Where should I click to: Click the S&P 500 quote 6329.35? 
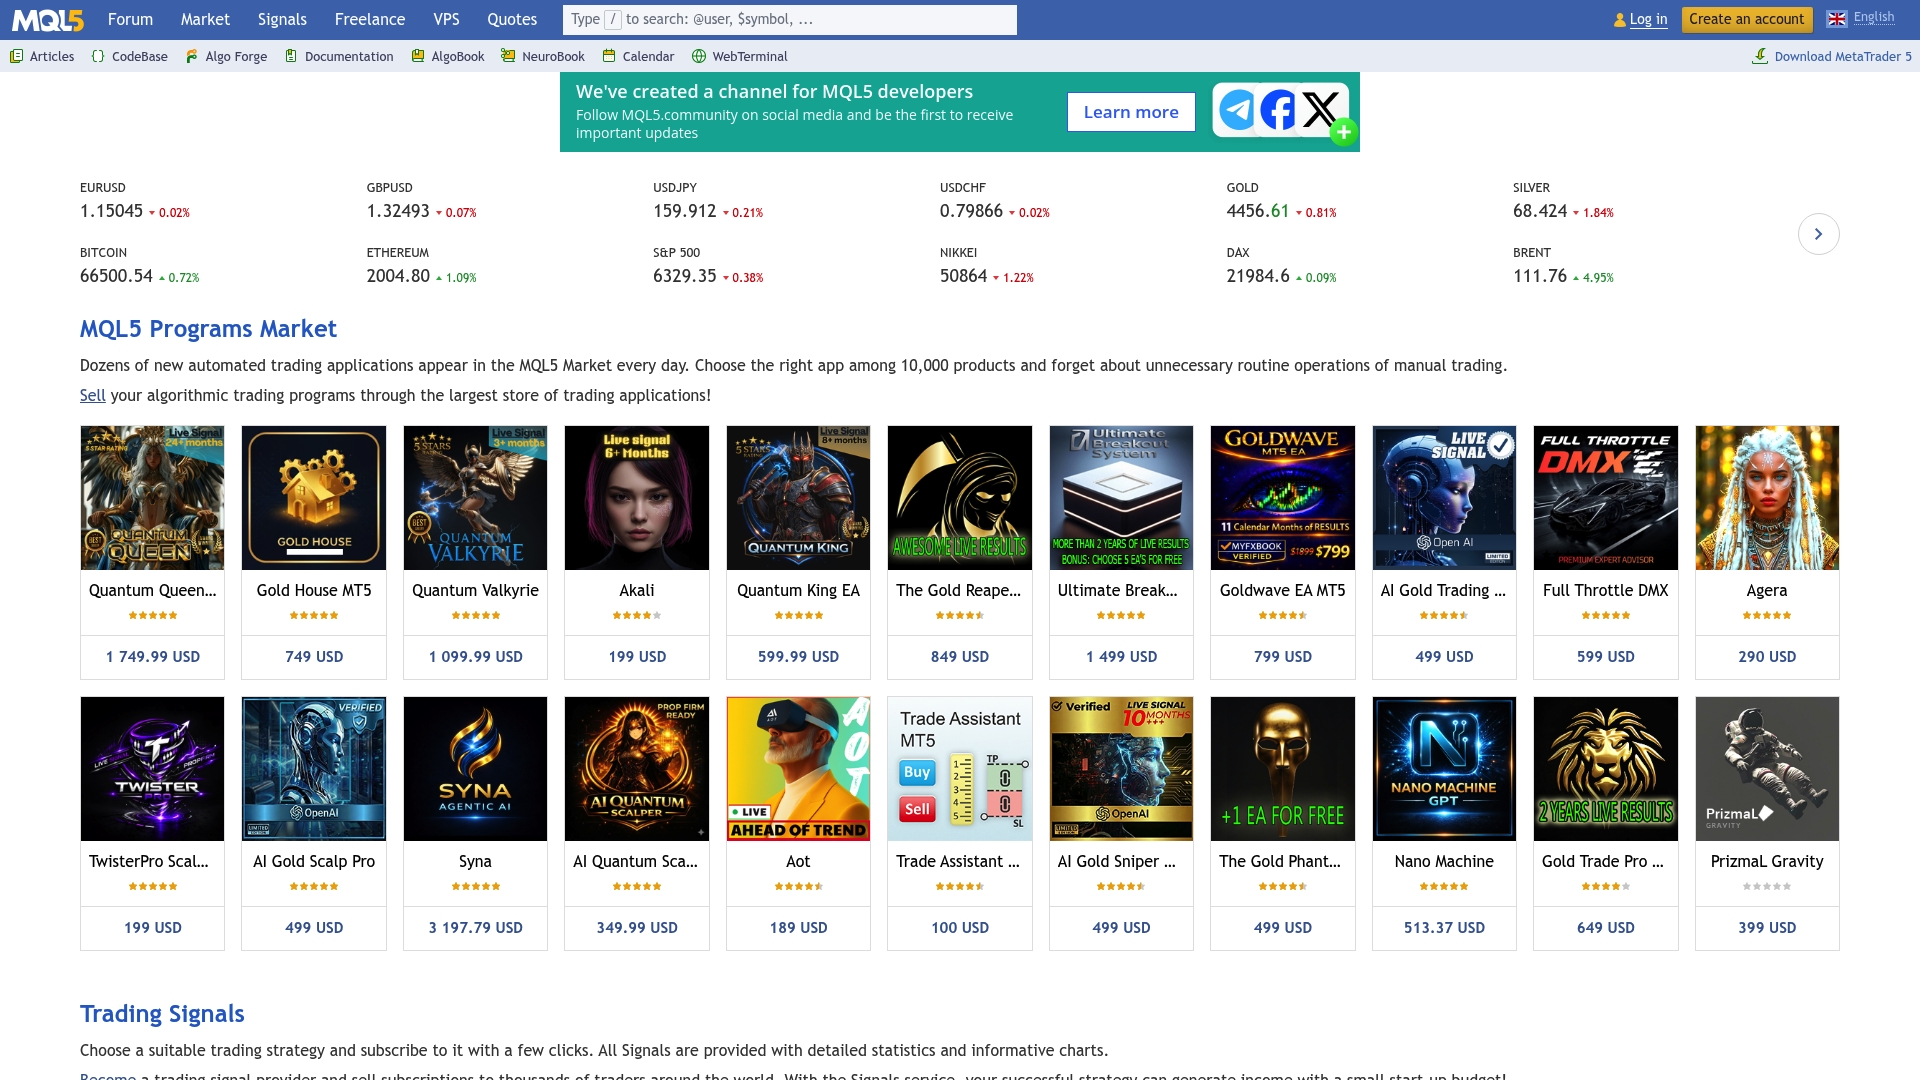[685, 276]
